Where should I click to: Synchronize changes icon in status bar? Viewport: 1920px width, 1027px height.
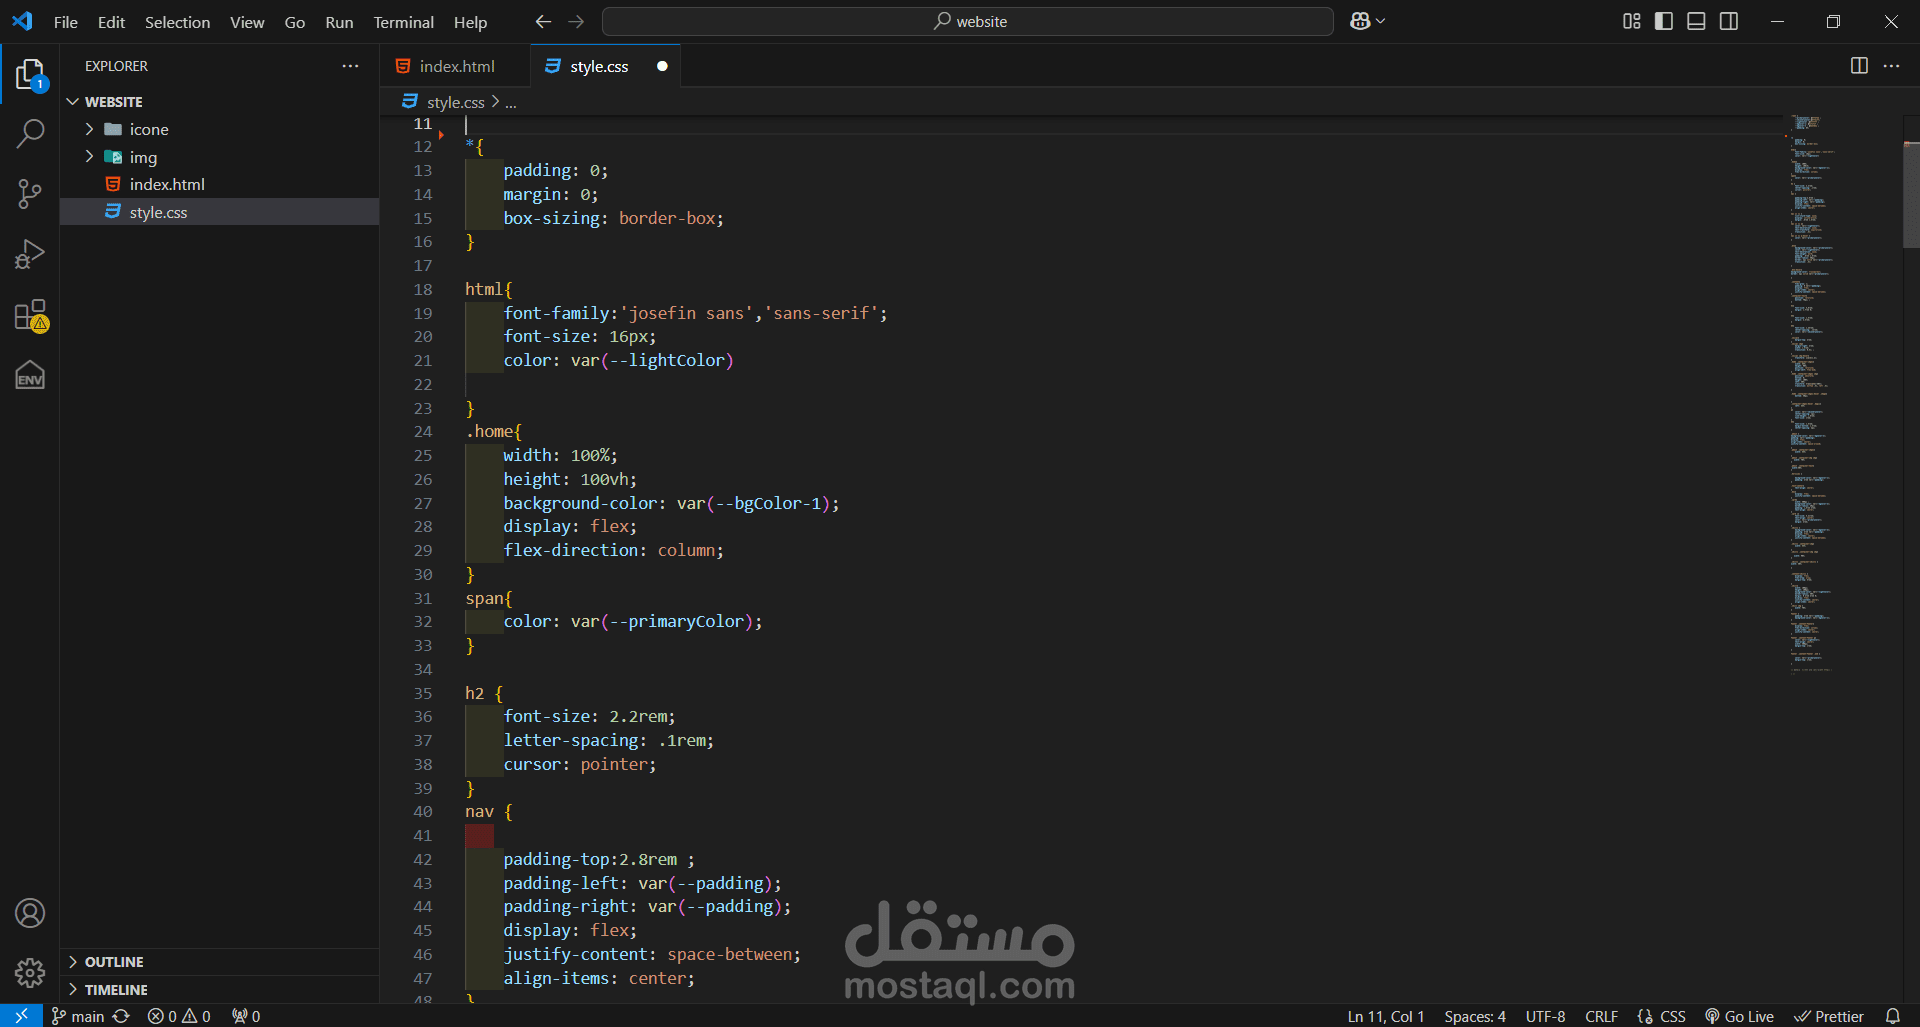[x=121, y=1016]
